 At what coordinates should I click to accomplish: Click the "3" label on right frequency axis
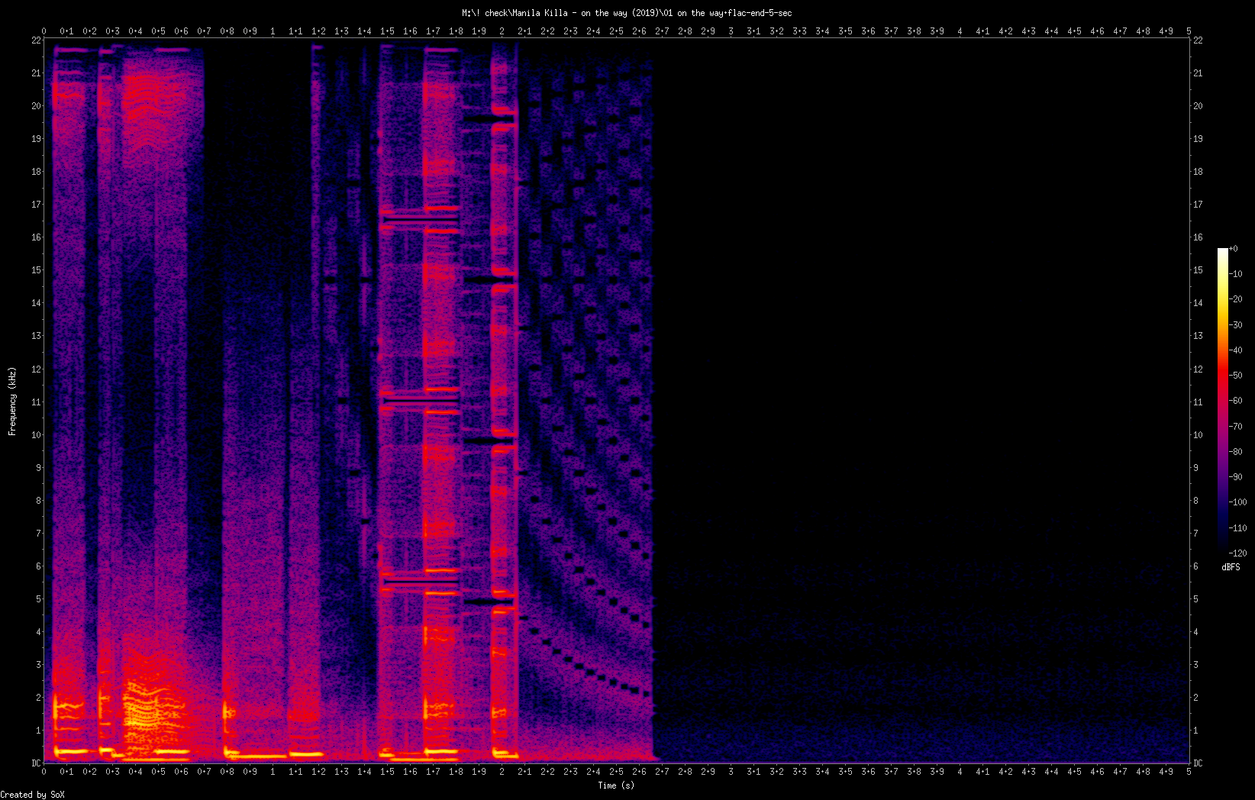coord(1196,664)
